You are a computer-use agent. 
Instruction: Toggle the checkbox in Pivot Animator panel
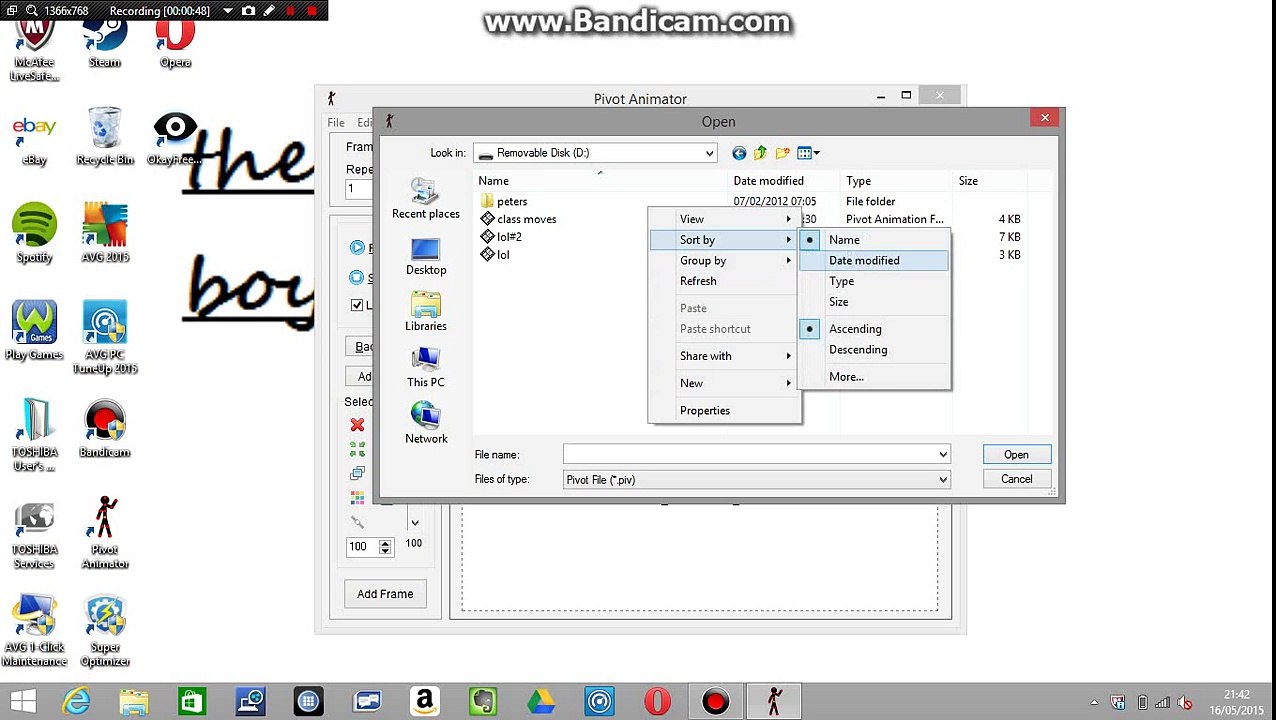357,305
